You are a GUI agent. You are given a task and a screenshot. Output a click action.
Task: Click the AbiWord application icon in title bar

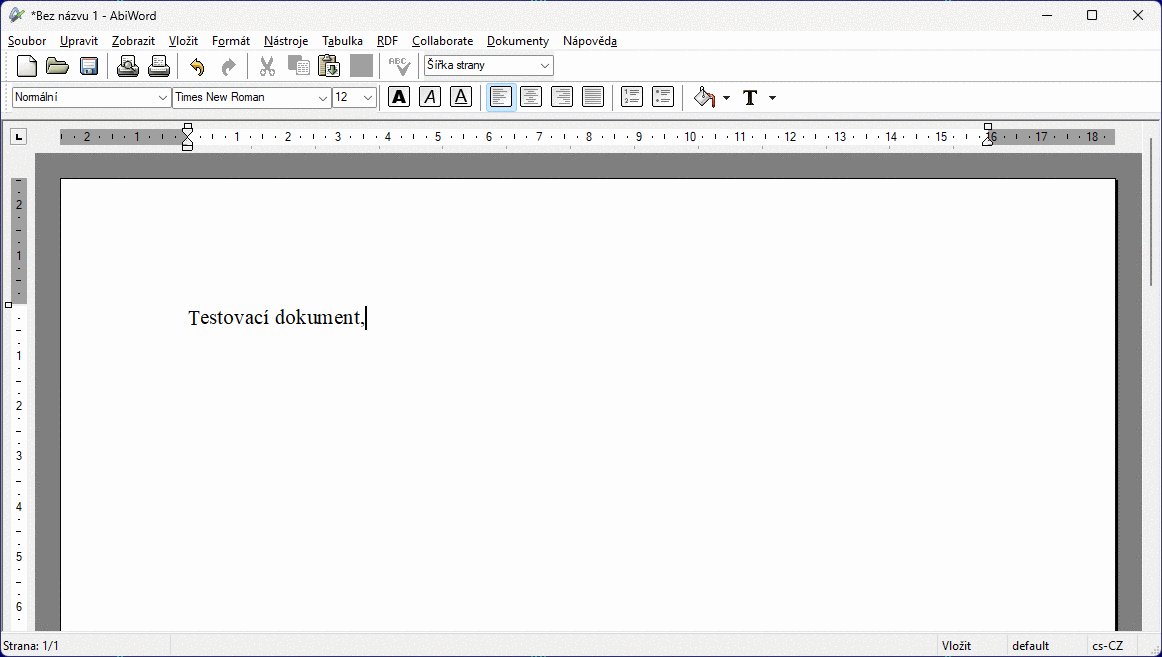pos(16,15)
